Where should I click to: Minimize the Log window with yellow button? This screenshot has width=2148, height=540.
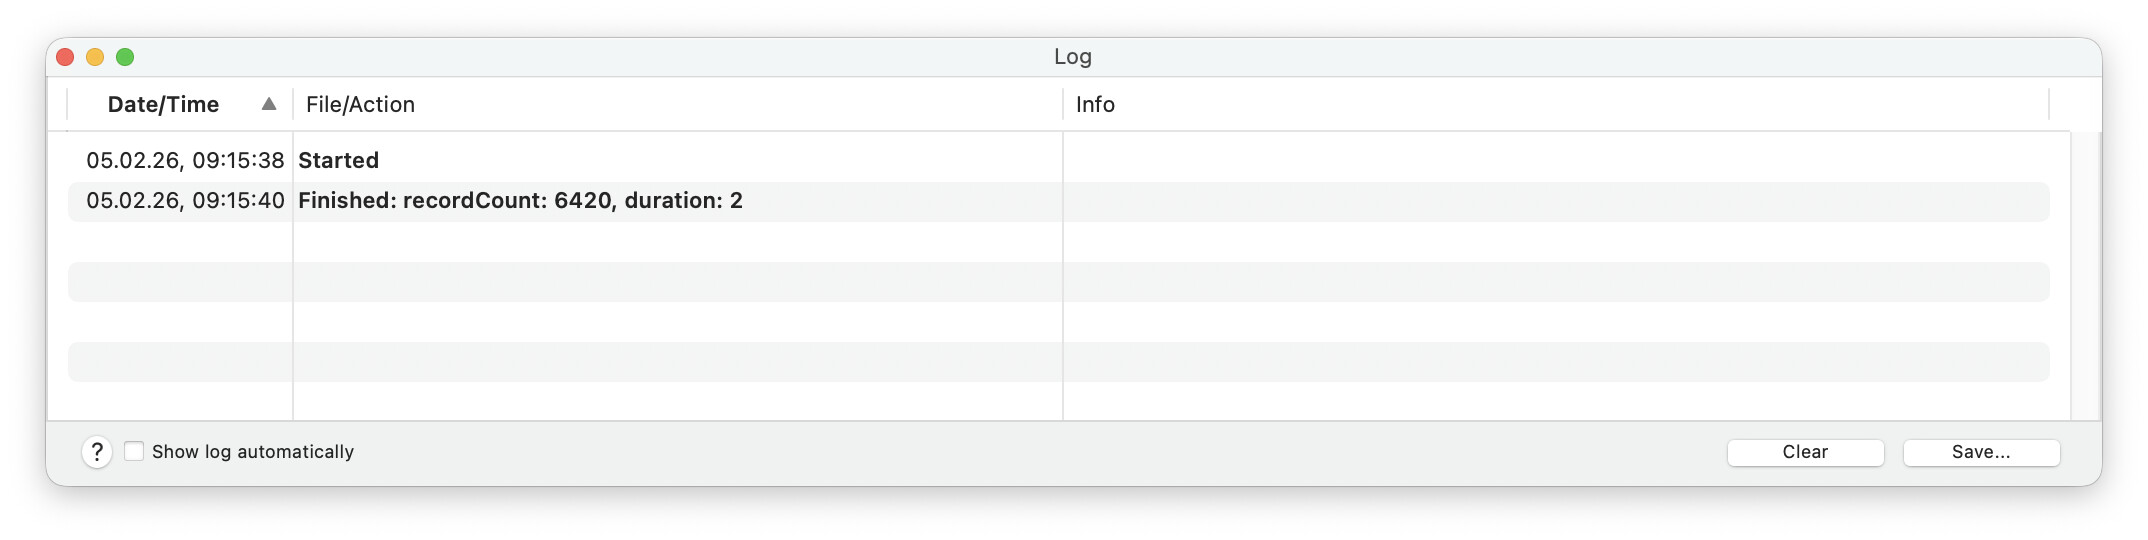(x=95, y=57)
